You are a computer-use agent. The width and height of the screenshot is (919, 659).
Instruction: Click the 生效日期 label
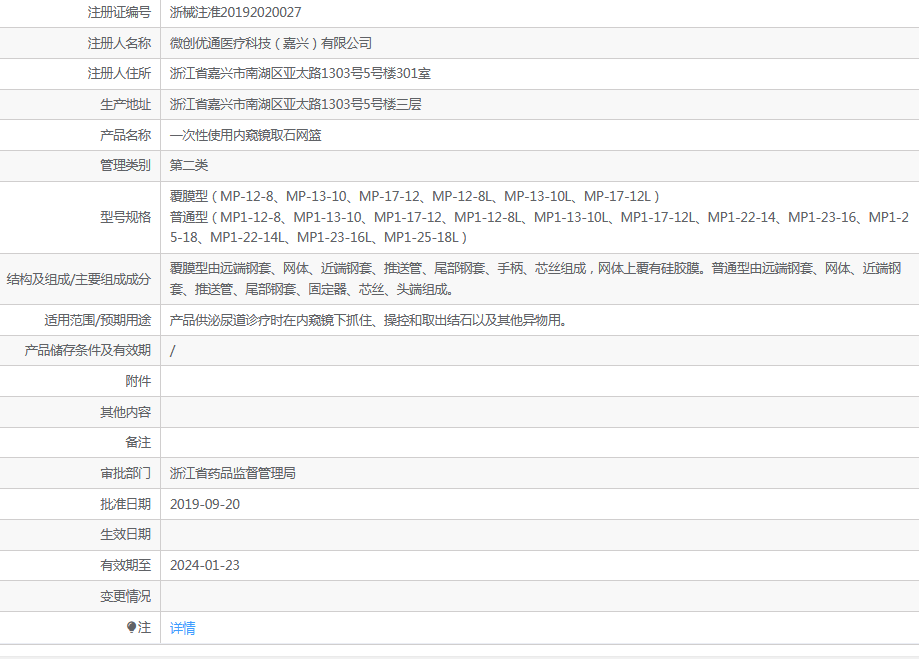(125, 535)
